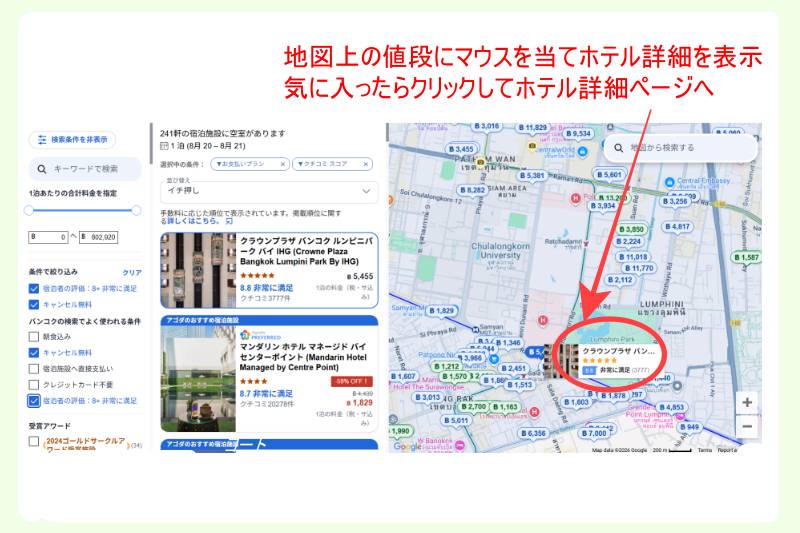Click the キーワードで検索 input field
This screenshot has height=533, width=800.
85,169
